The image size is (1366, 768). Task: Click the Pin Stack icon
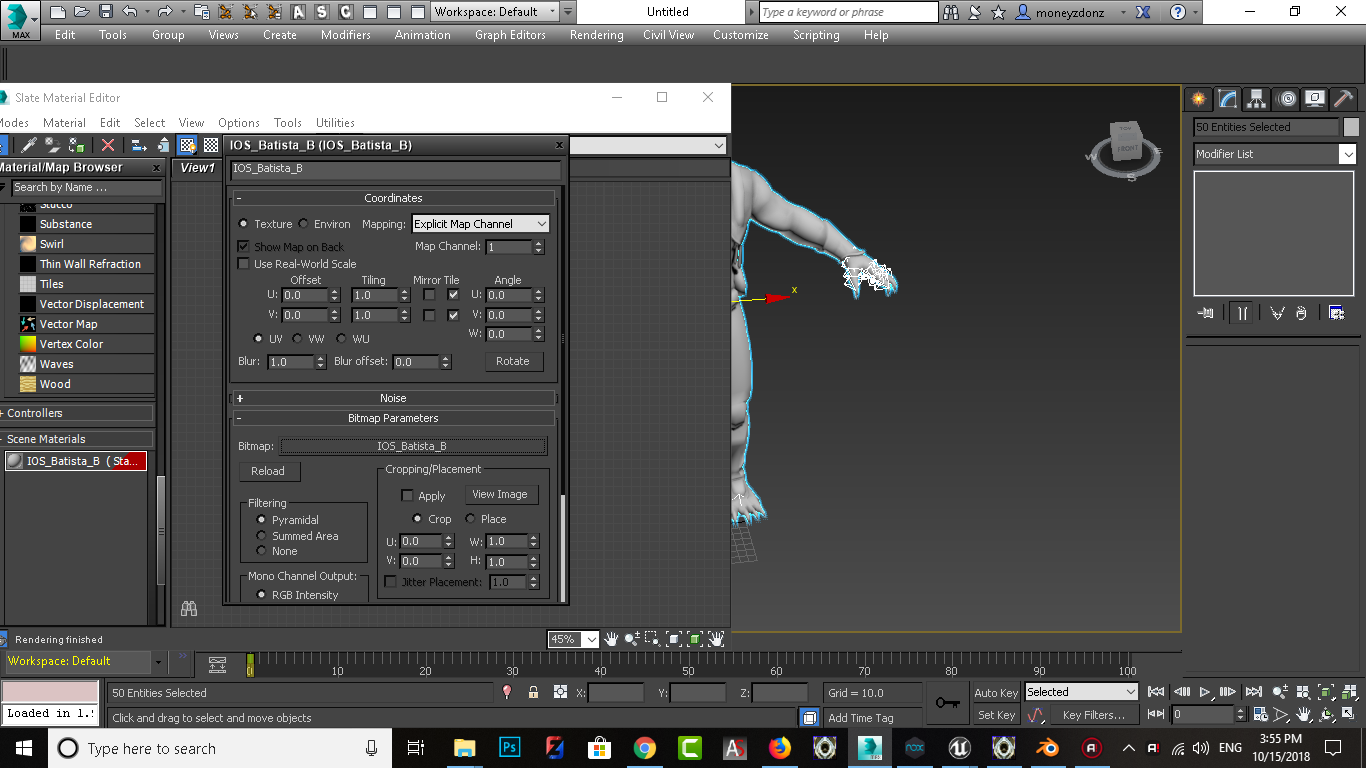(1206, 313)
